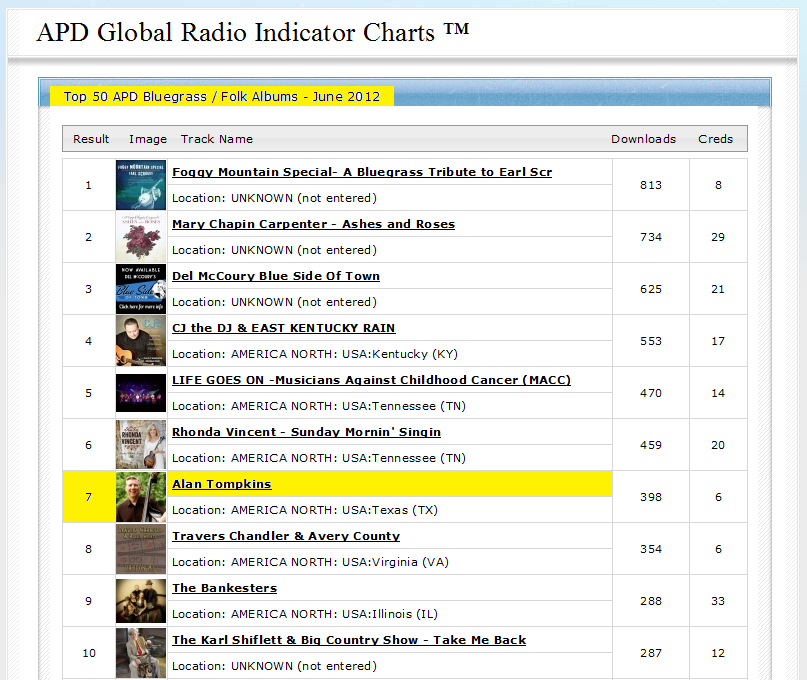
Task: Click downloads value 813
Action: (x=651, y=185)
